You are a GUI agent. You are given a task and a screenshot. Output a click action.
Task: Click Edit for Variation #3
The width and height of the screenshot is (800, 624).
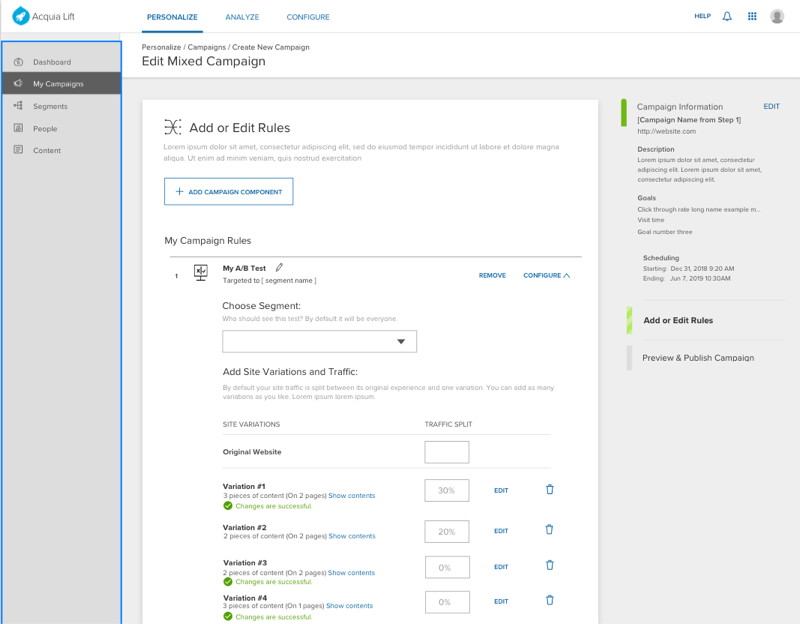(501, 566)
